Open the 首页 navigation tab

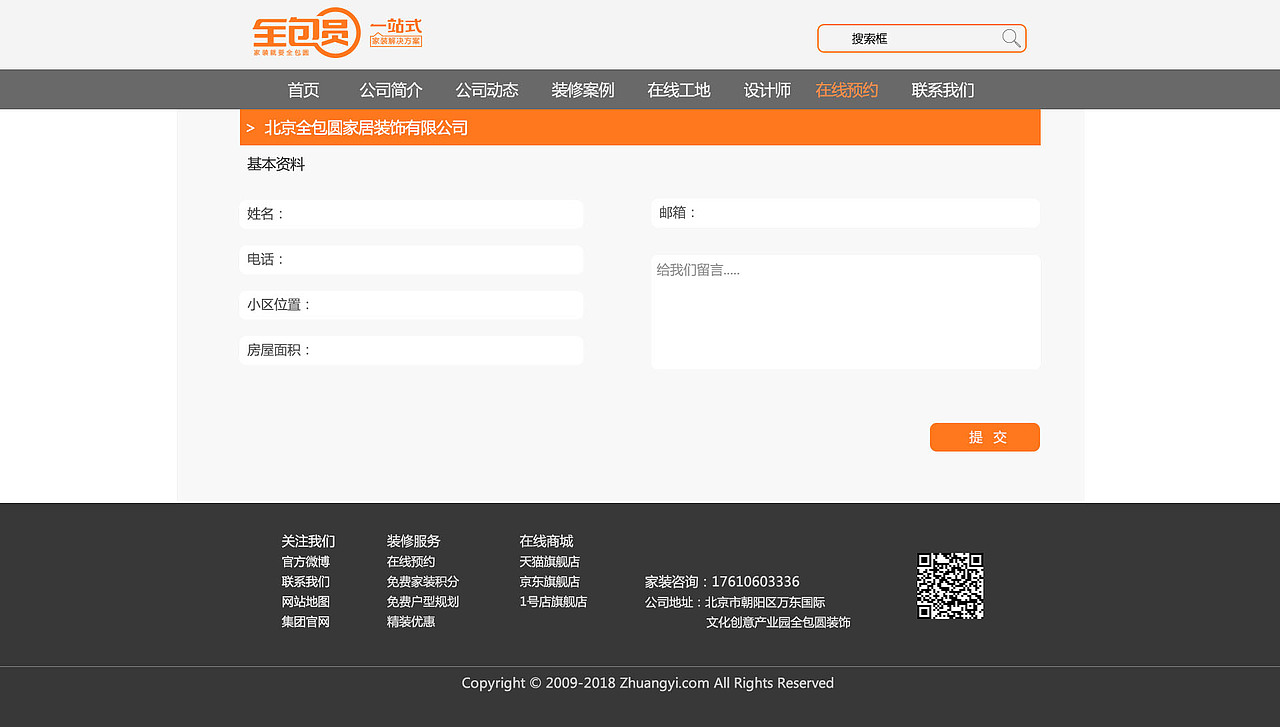[303, 90]
